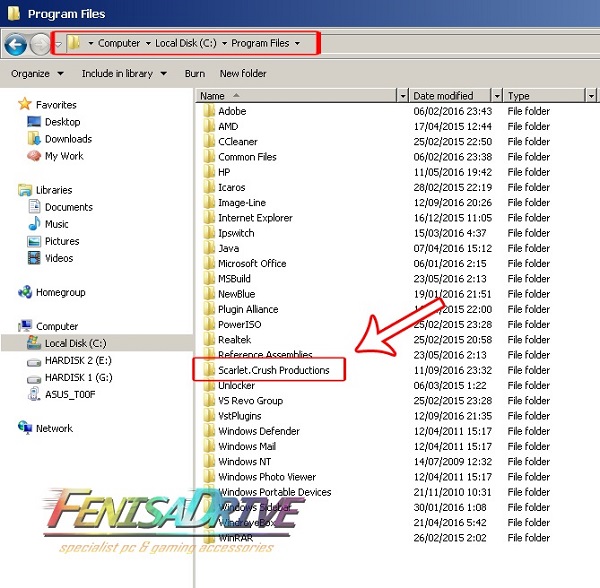The width and height of the screenshot is (600, 588).
Task: Click the Videos film strip icon
Action: coord(34,258)
